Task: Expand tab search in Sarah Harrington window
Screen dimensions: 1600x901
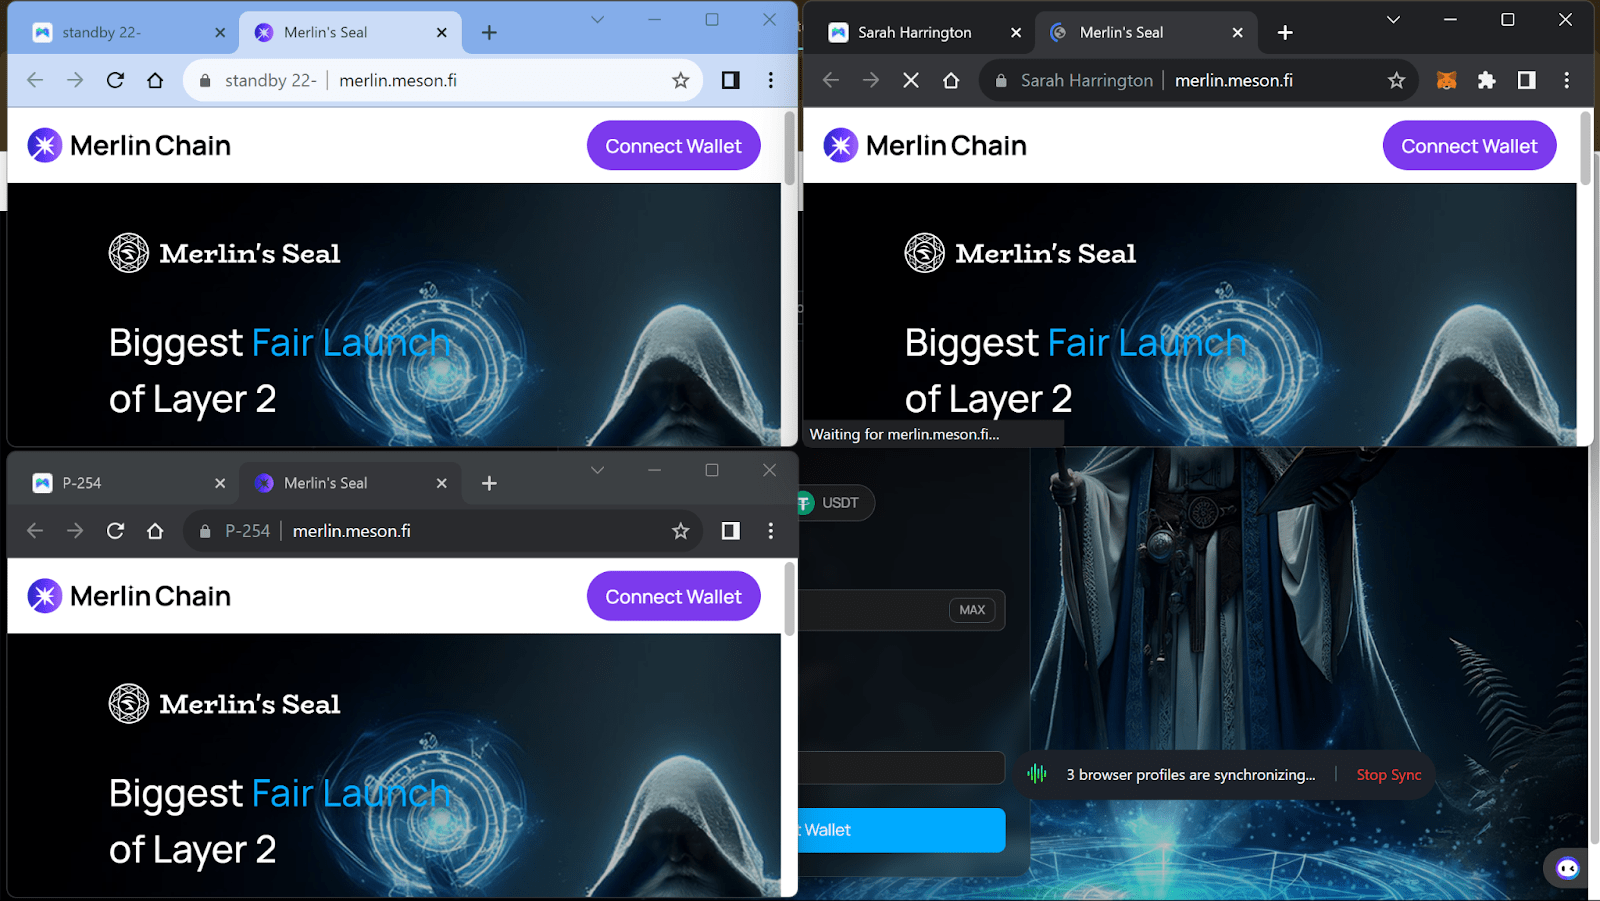Action: [1393, 20]
